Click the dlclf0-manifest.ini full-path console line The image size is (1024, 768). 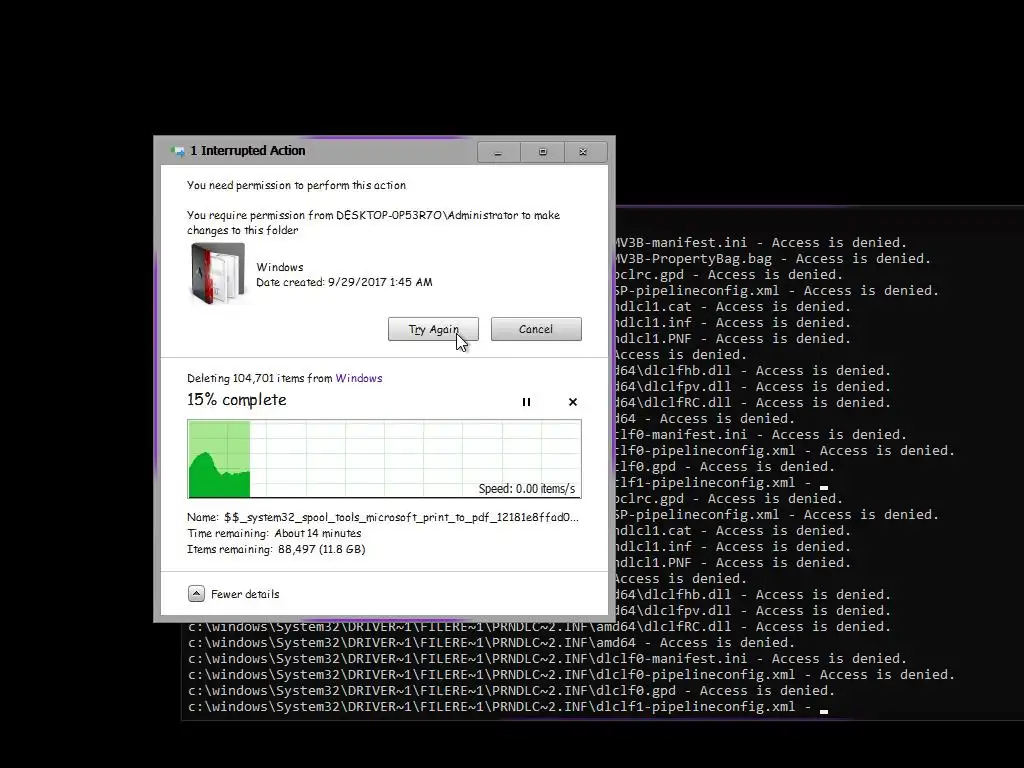point(547,658)
